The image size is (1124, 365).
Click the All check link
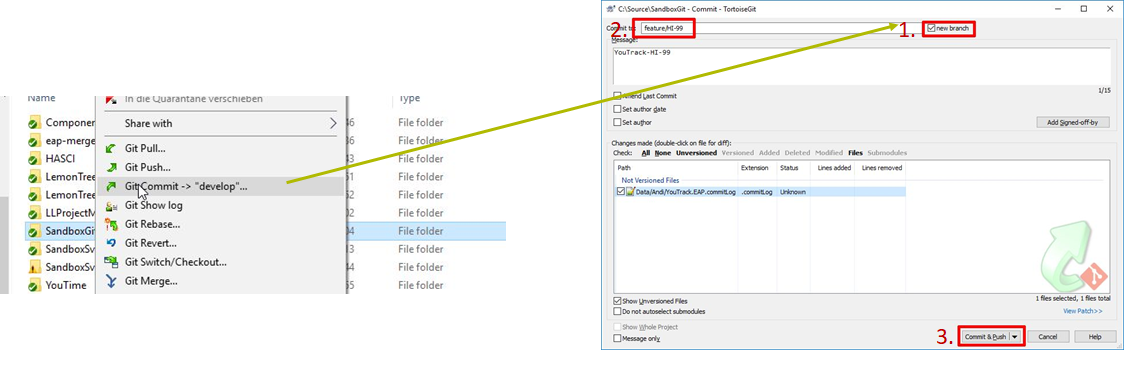[x=646, y=153]
